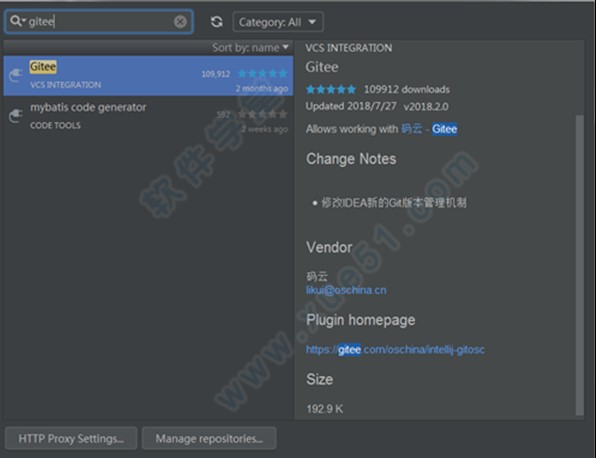This screenshot has width=596, height=458.
Task: Click the Gitee row star rating
Action: tap(262, 73)
